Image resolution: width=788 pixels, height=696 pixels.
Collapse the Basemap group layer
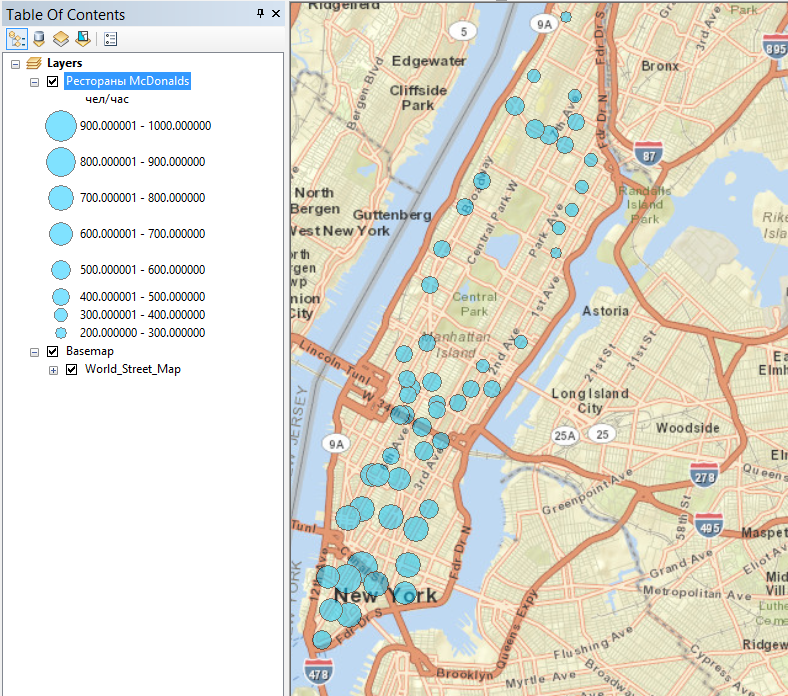tap(34, 352)
